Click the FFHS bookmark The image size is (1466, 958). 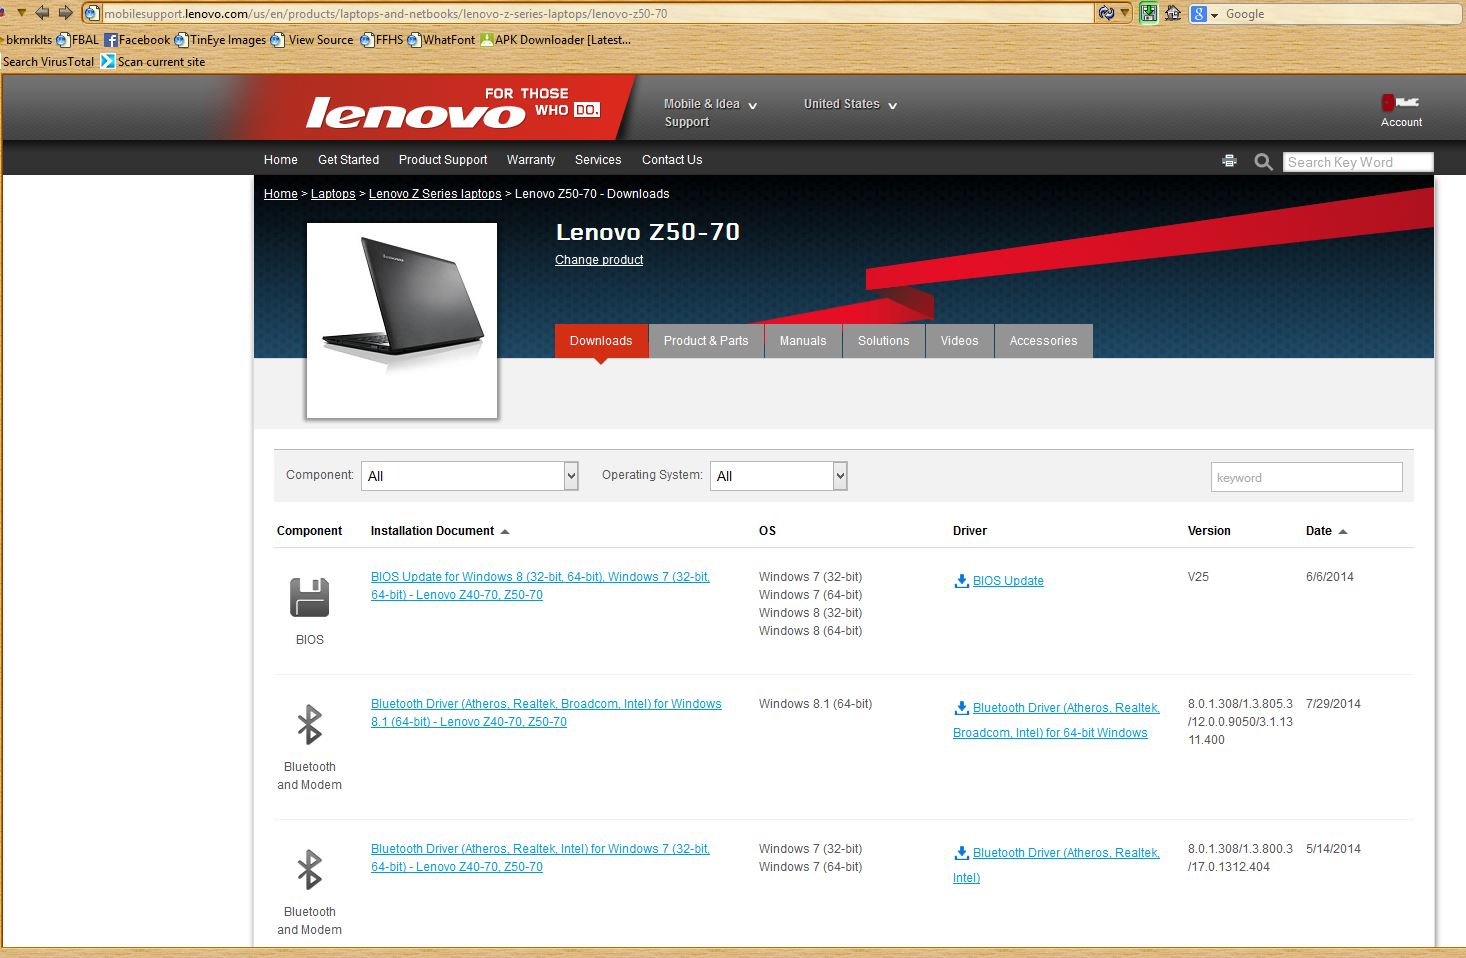coord(382,40)
